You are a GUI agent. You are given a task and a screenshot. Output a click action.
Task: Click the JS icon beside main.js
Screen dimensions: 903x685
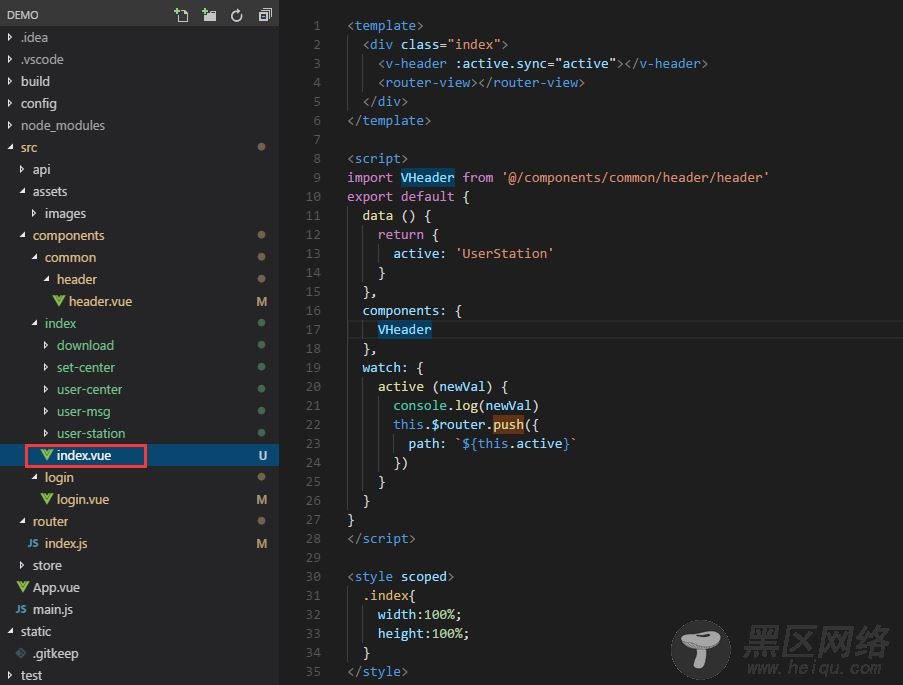pyautogui.click(x=21, y=609)
